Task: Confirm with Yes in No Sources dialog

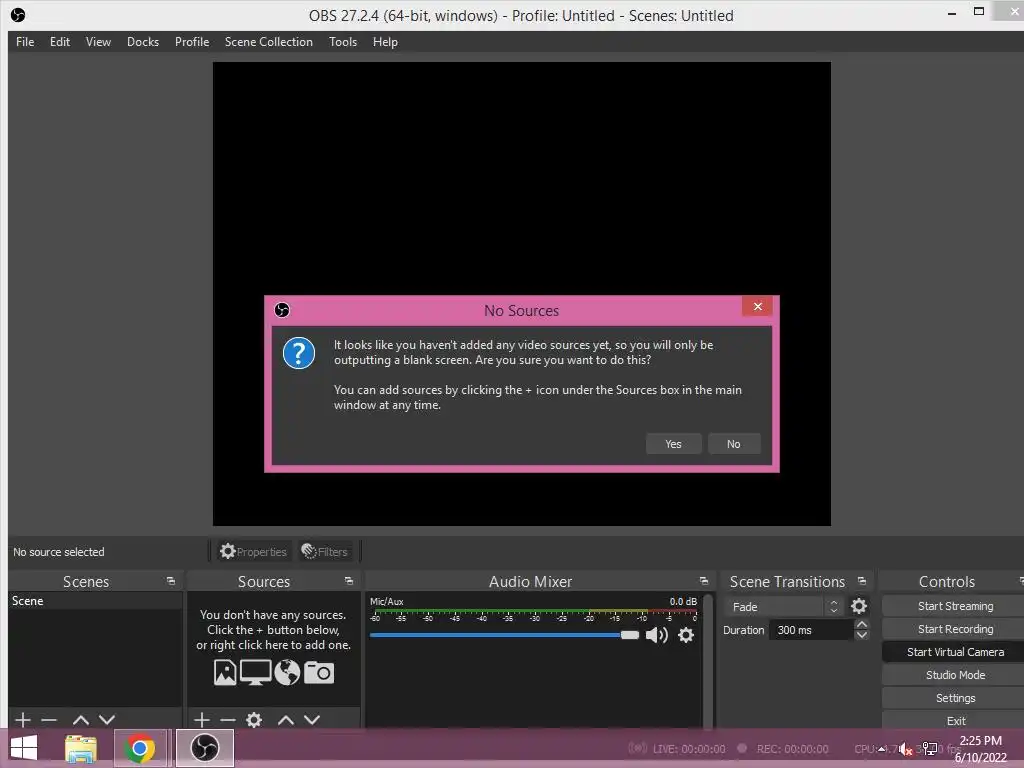Action: coord(673,444)
